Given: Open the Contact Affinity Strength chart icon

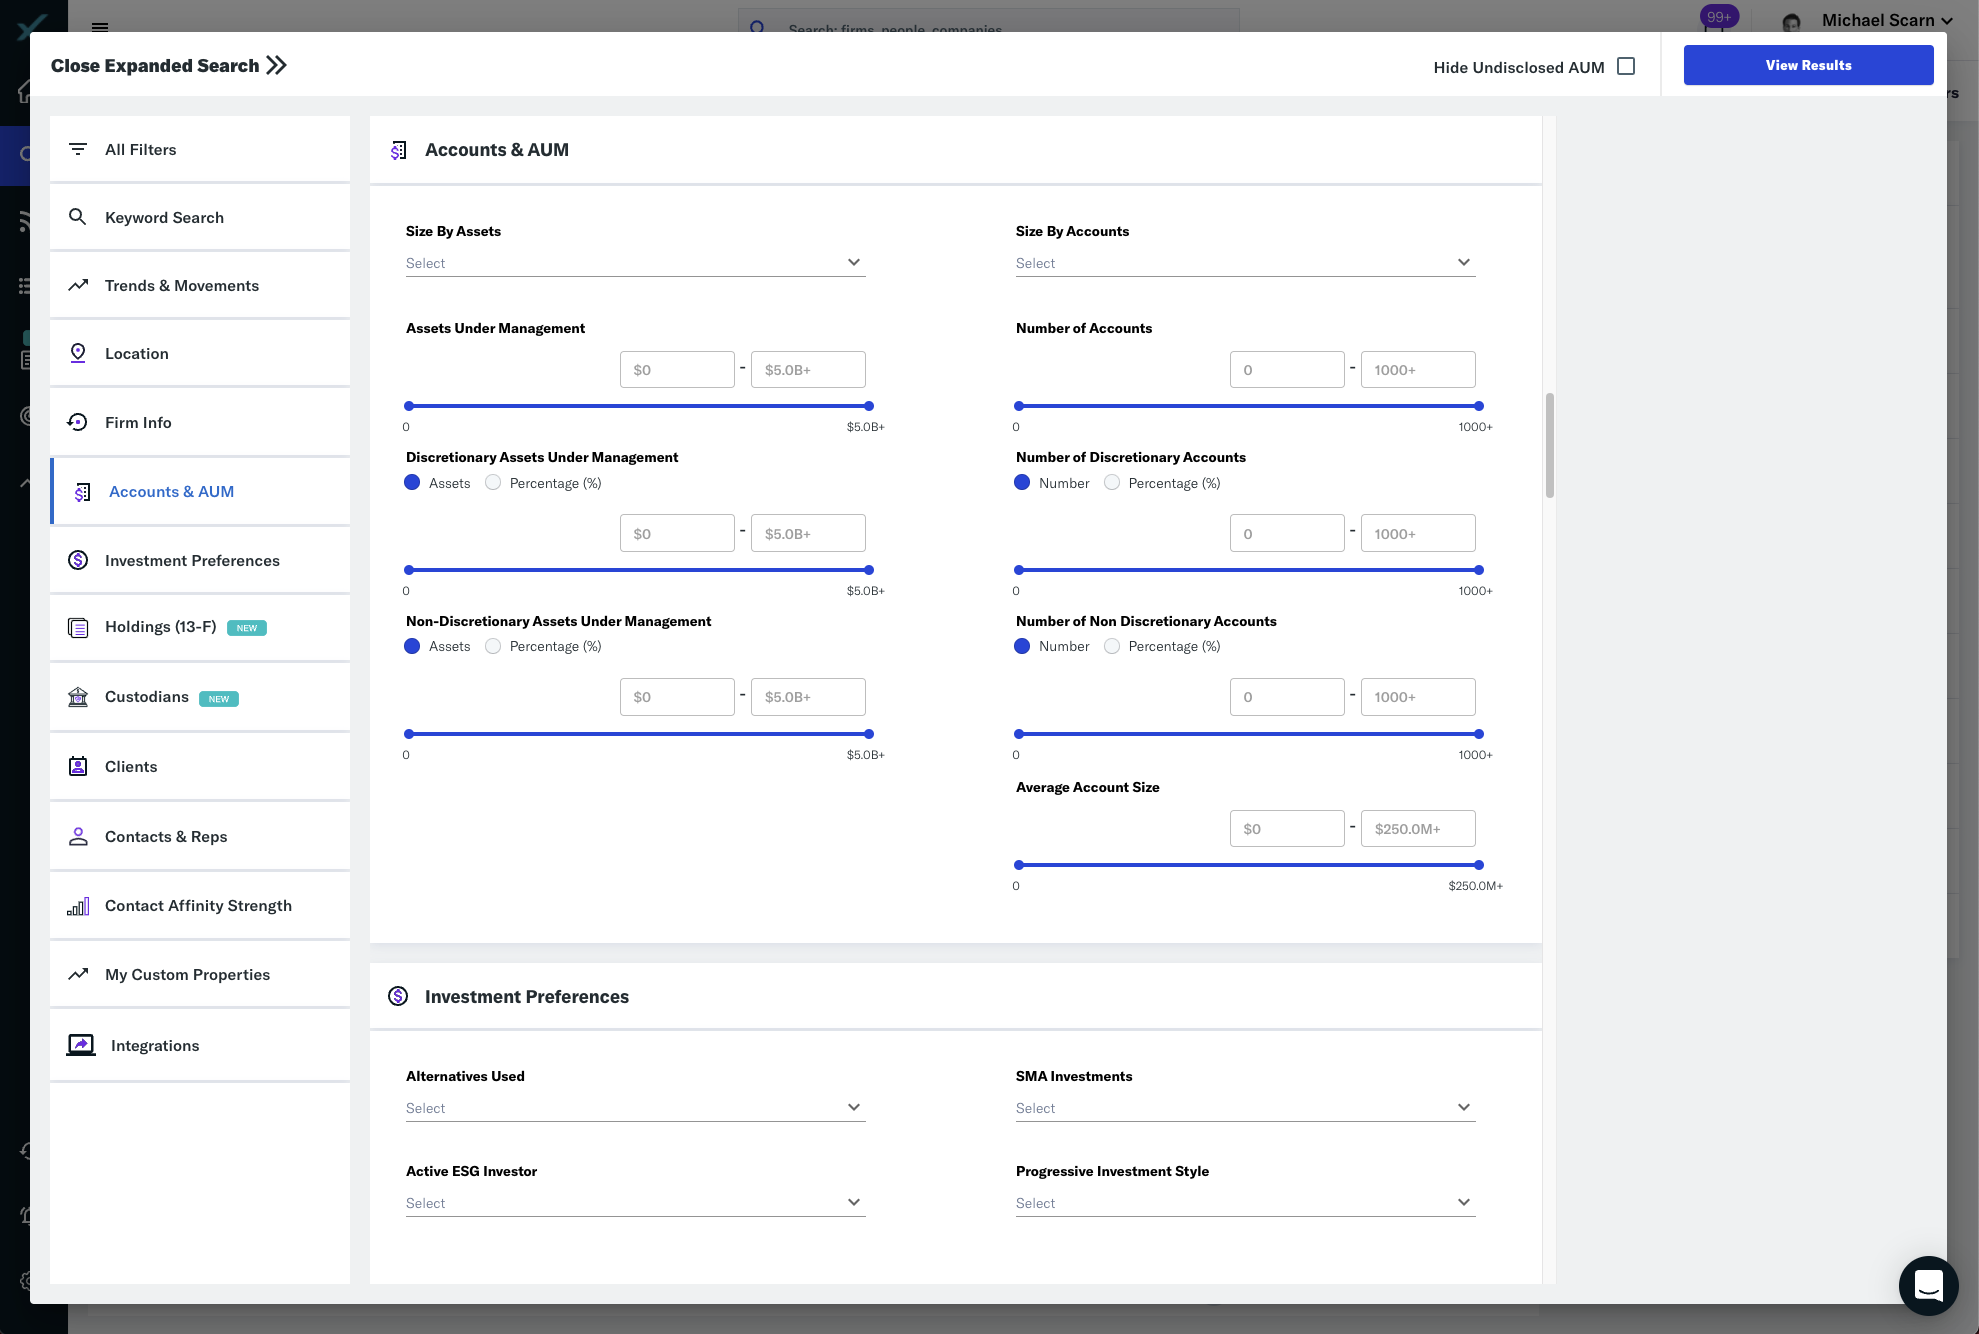Looking at the screenshot, I should click(78, 906).
